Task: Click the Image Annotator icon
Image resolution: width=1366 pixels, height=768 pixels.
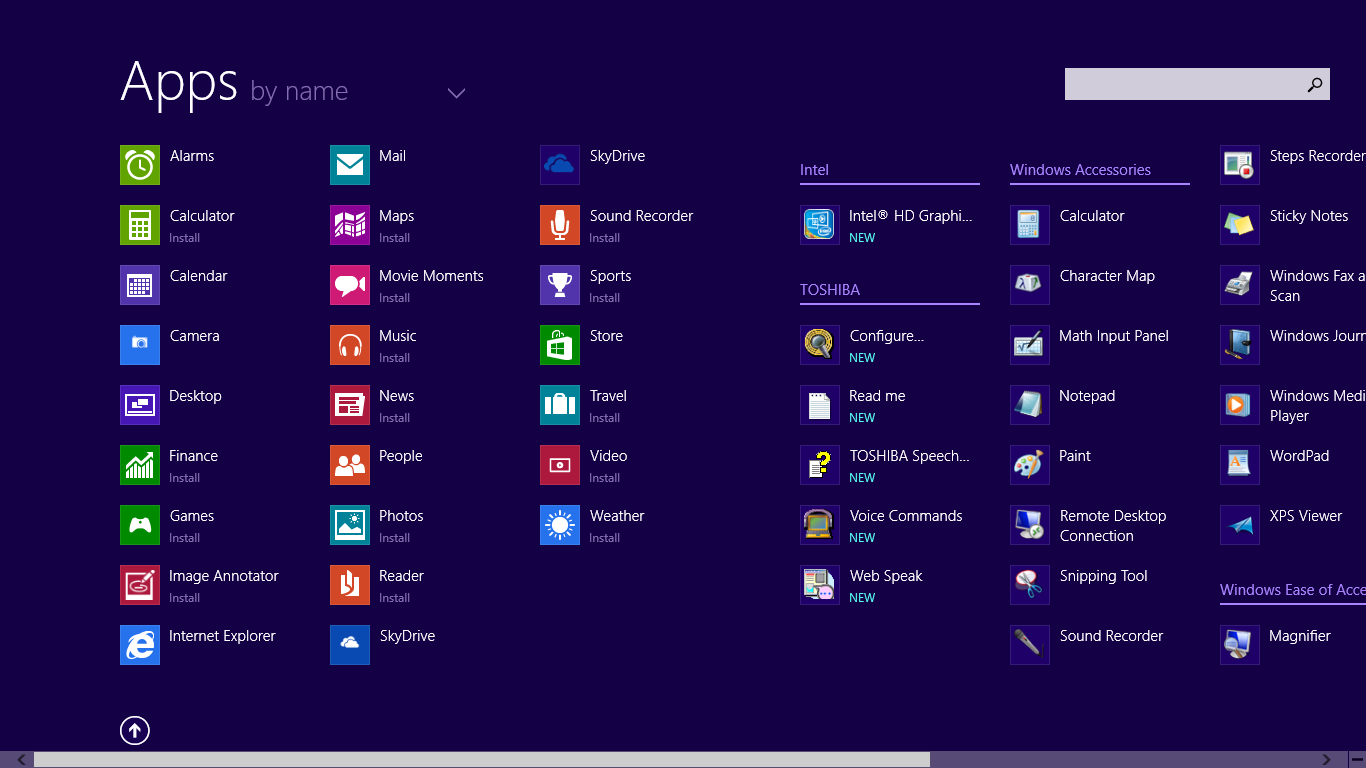Action: 140,585
